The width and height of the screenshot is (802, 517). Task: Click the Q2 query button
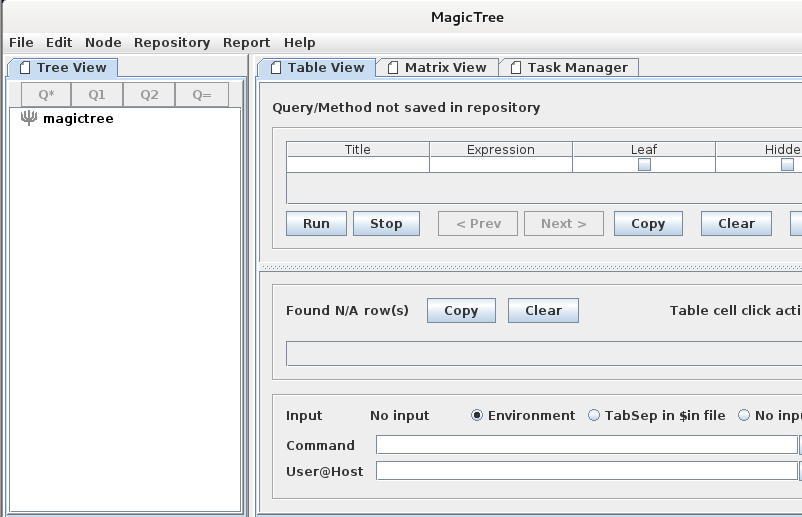click(x=149, y=95)
